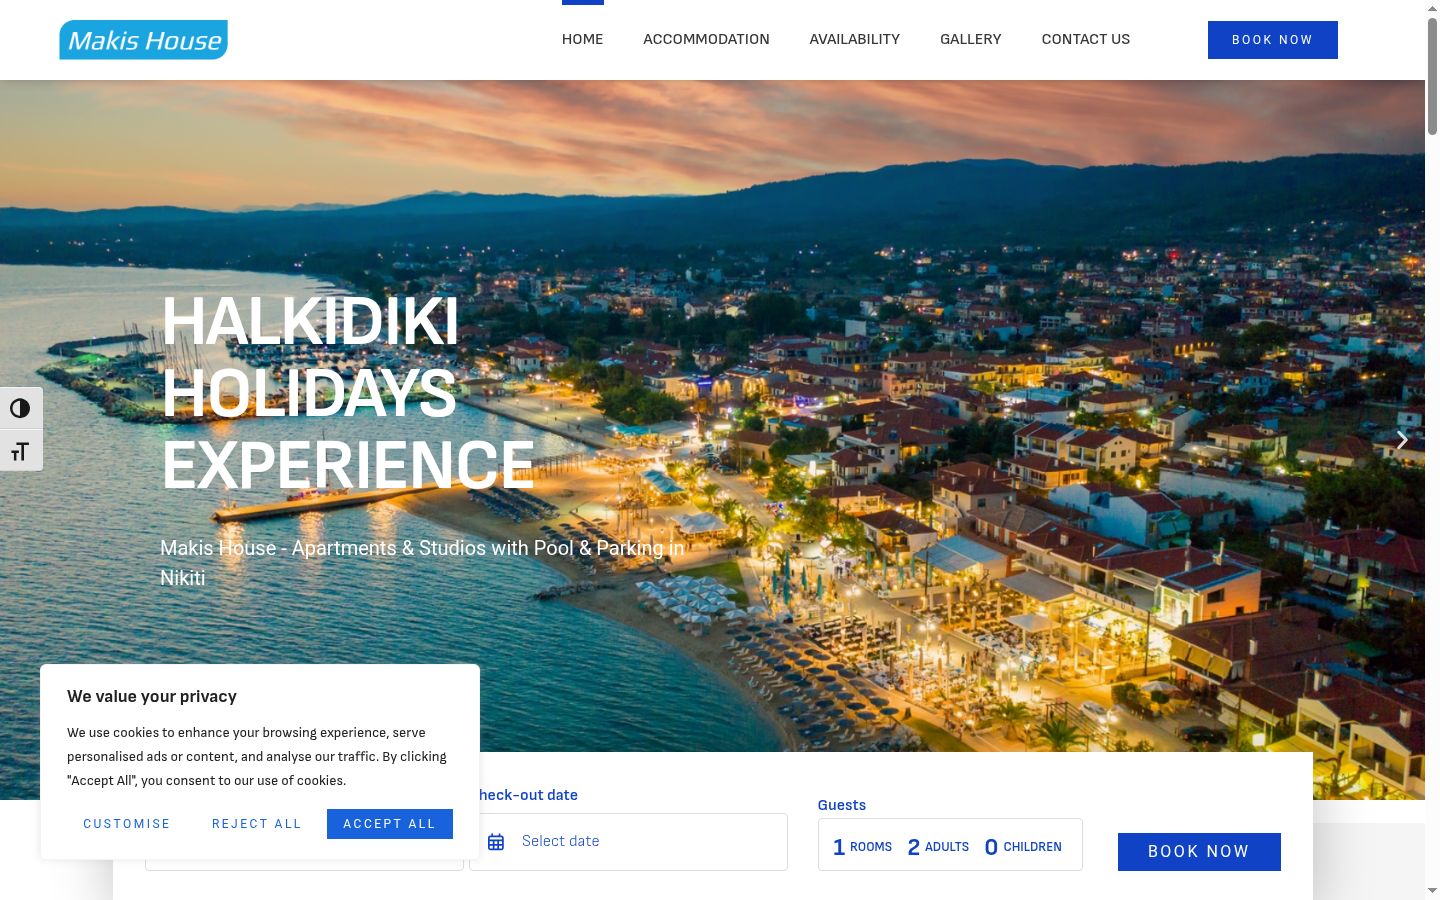Open the Home menu item
1440x900 pixels.
(x=582, y=39)
